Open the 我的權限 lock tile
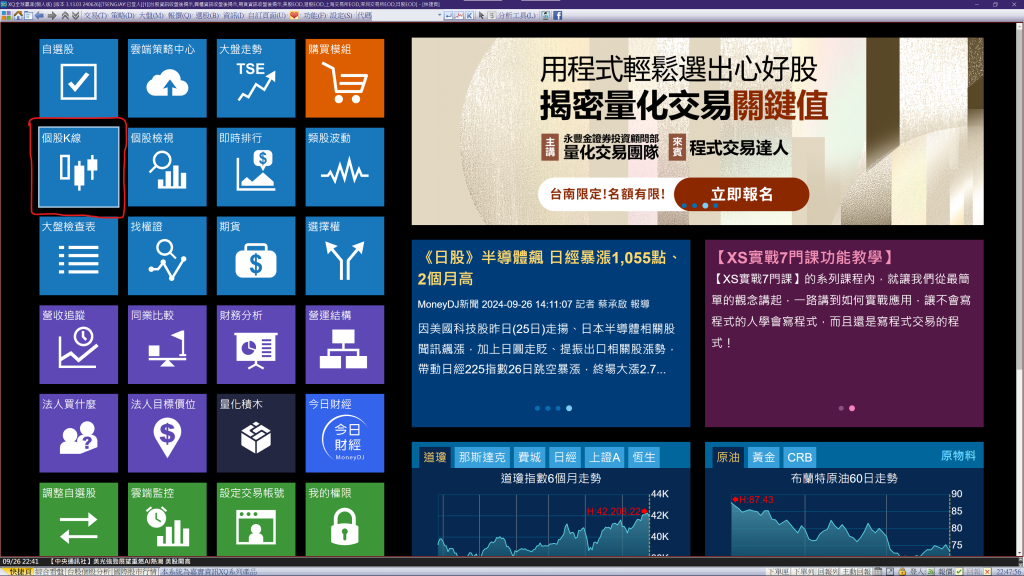Screen dimensions: 1024x576 (x=345, y=519)
